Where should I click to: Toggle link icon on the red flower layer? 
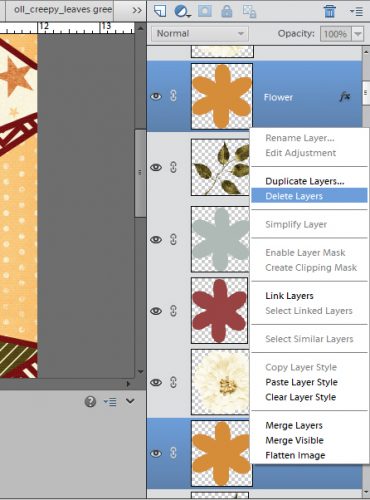click(x=173, y=311)
